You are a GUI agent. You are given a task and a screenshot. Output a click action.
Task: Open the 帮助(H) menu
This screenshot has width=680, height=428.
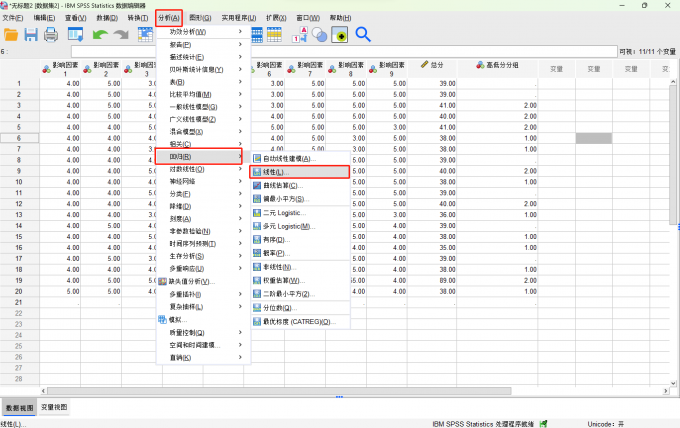coord(340,18)
